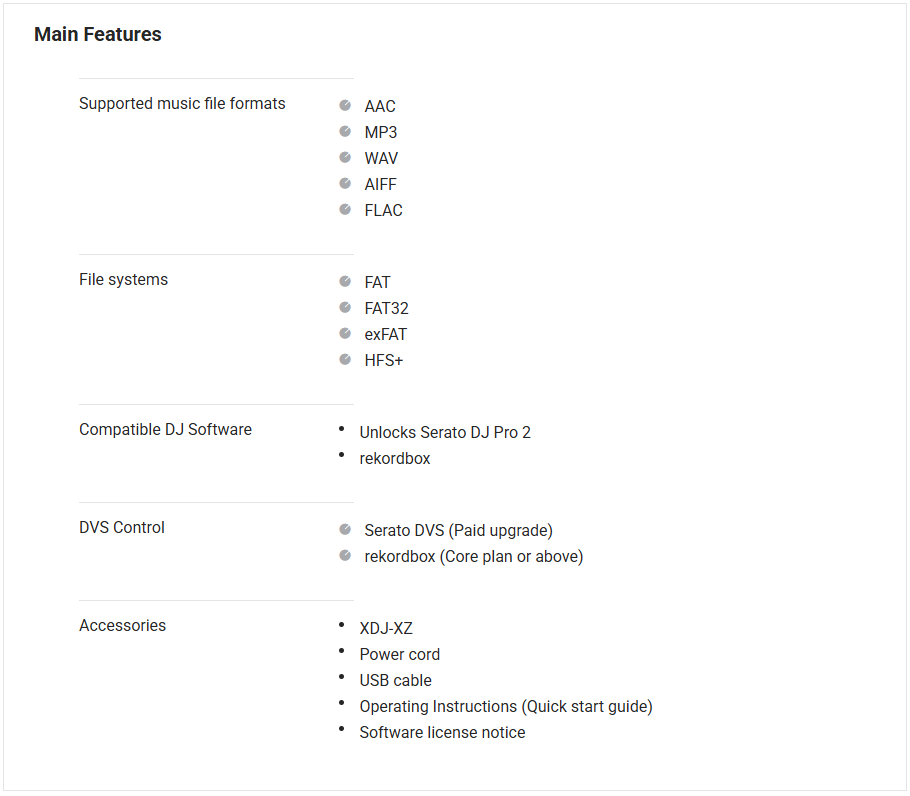Click rekordbox under Compatible DJ Software

395,459
